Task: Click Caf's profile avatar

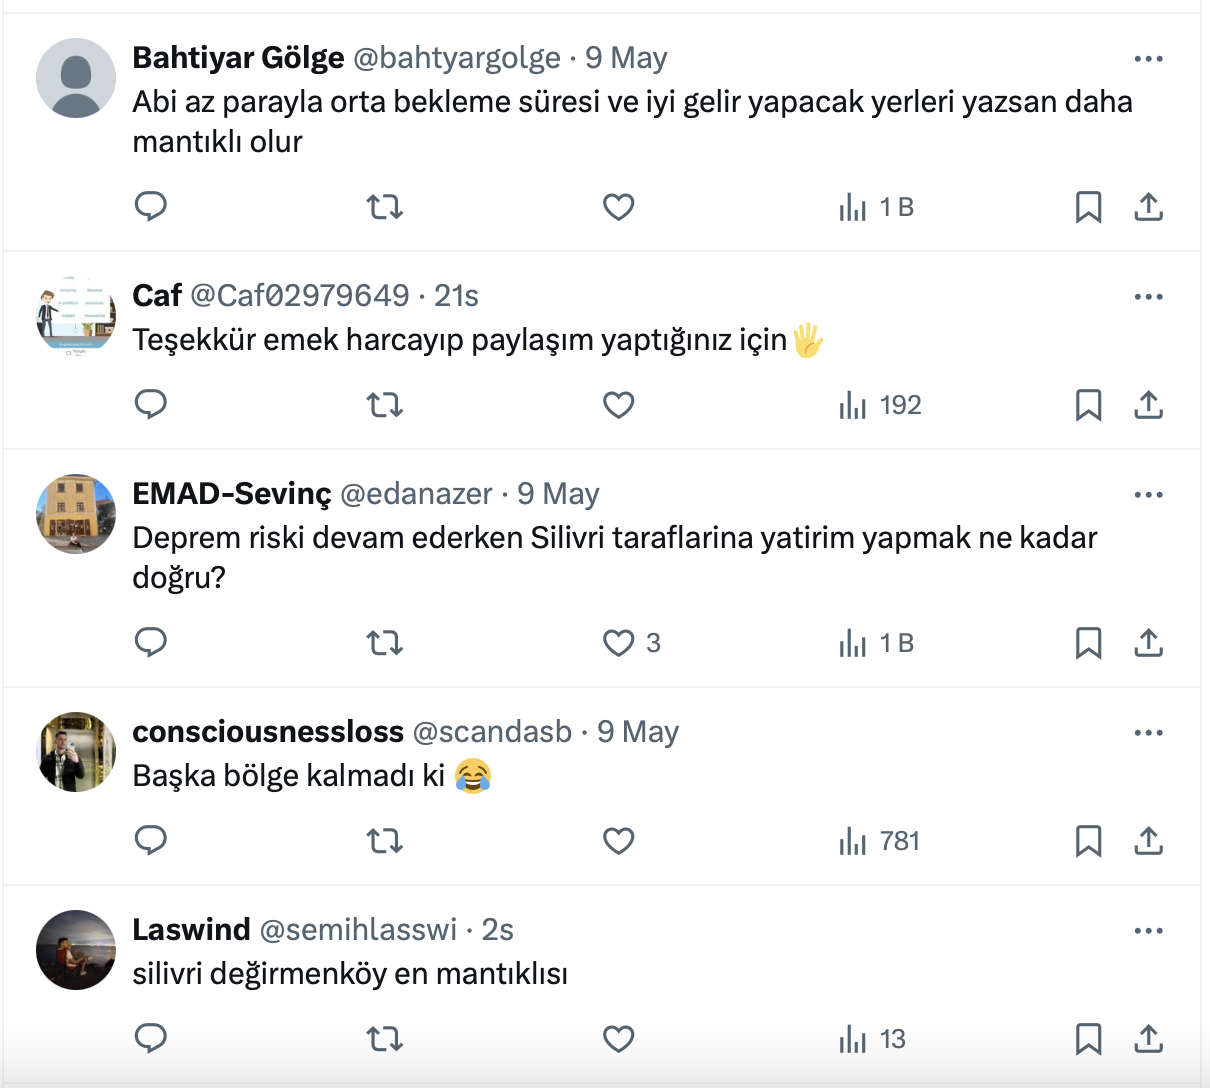Action: 76,316
